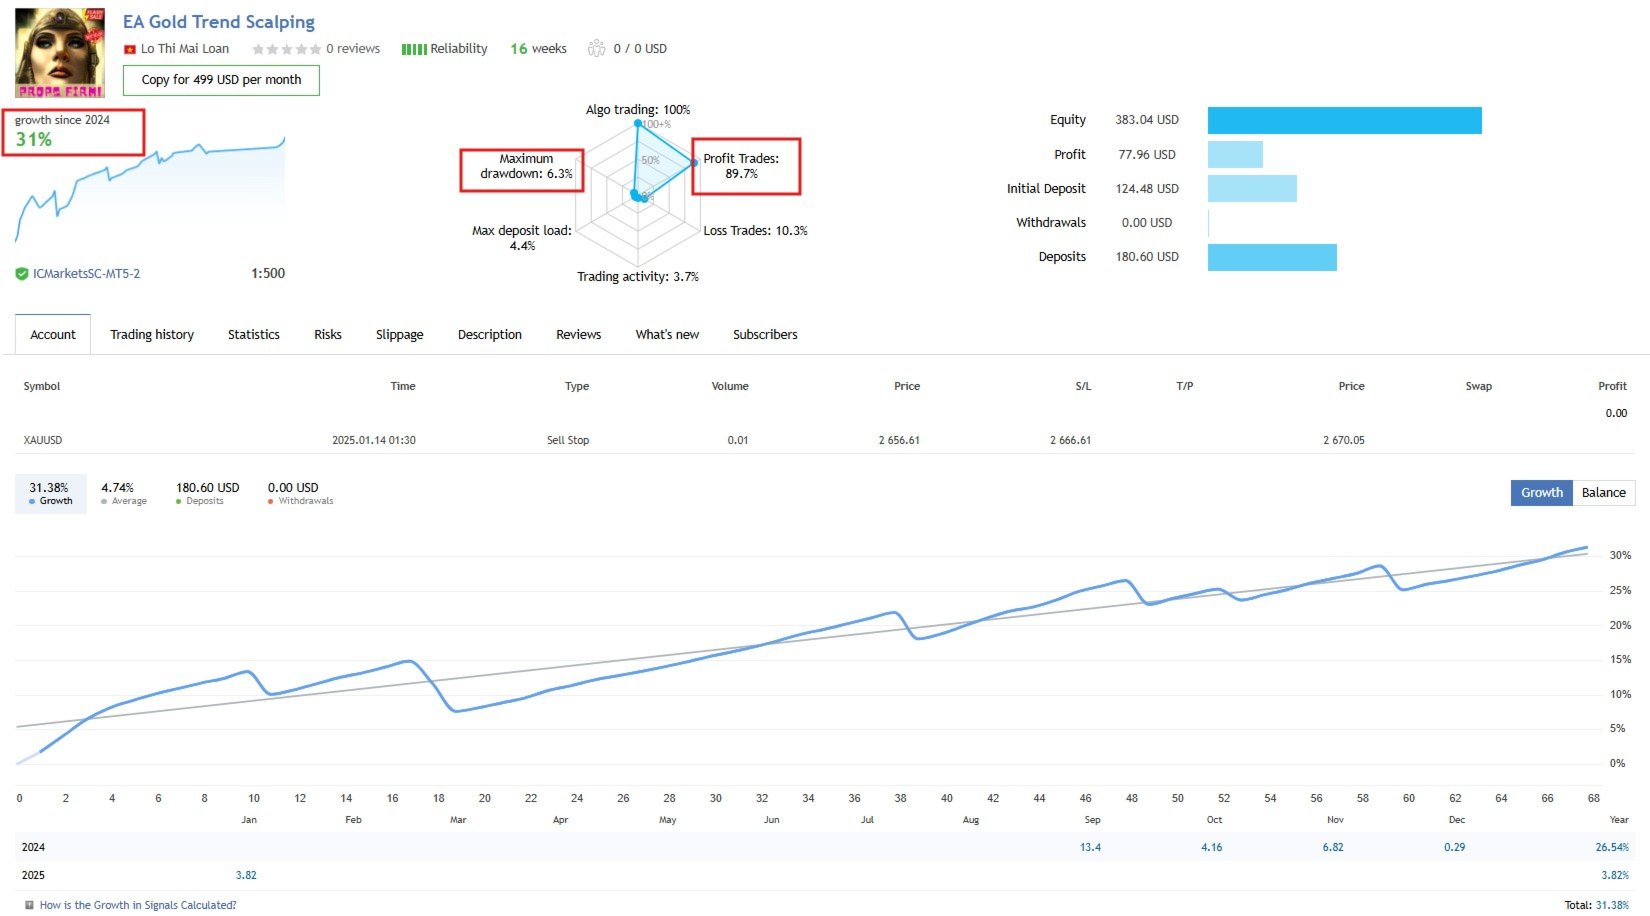Screen dimensions: 1650x916
Task: Select the Growth chart mode button
Action: tap(1541, 493)
